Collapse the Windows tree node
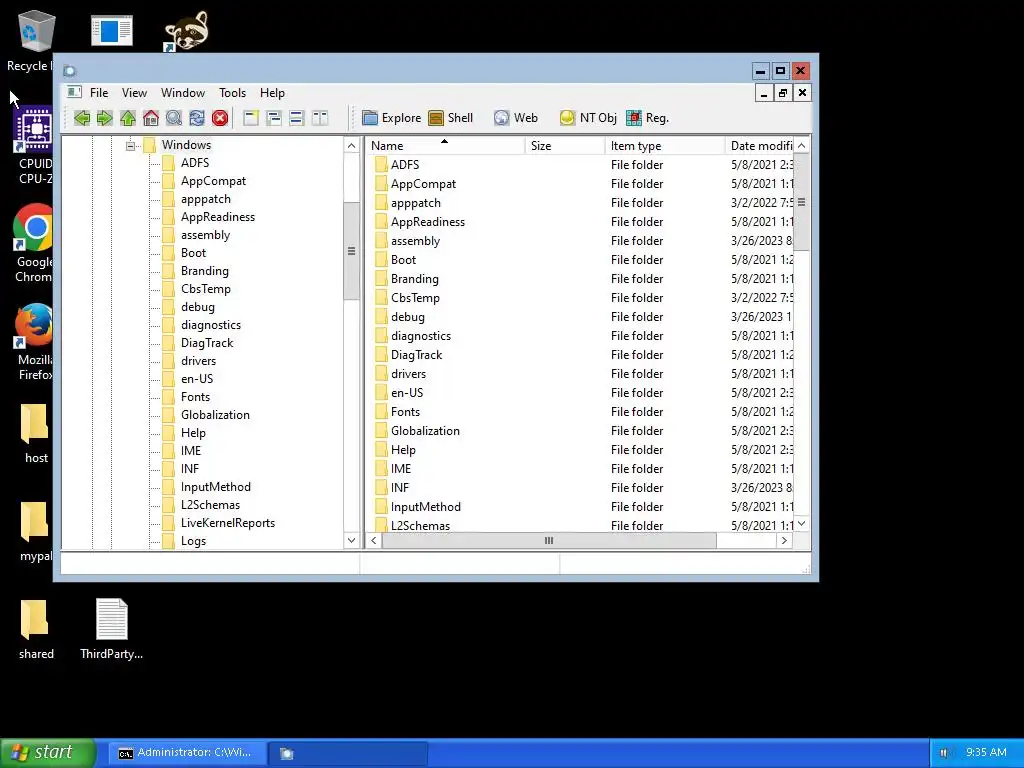The width and height of the screenshot is (1024, 768). coord(131,145)
